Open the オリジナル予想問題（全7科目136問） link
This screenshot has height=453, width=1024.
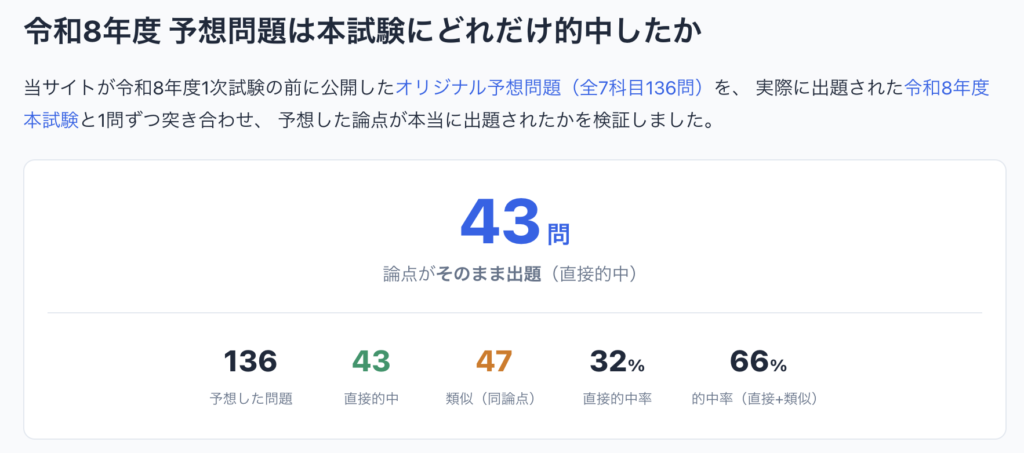pos(551,88)
